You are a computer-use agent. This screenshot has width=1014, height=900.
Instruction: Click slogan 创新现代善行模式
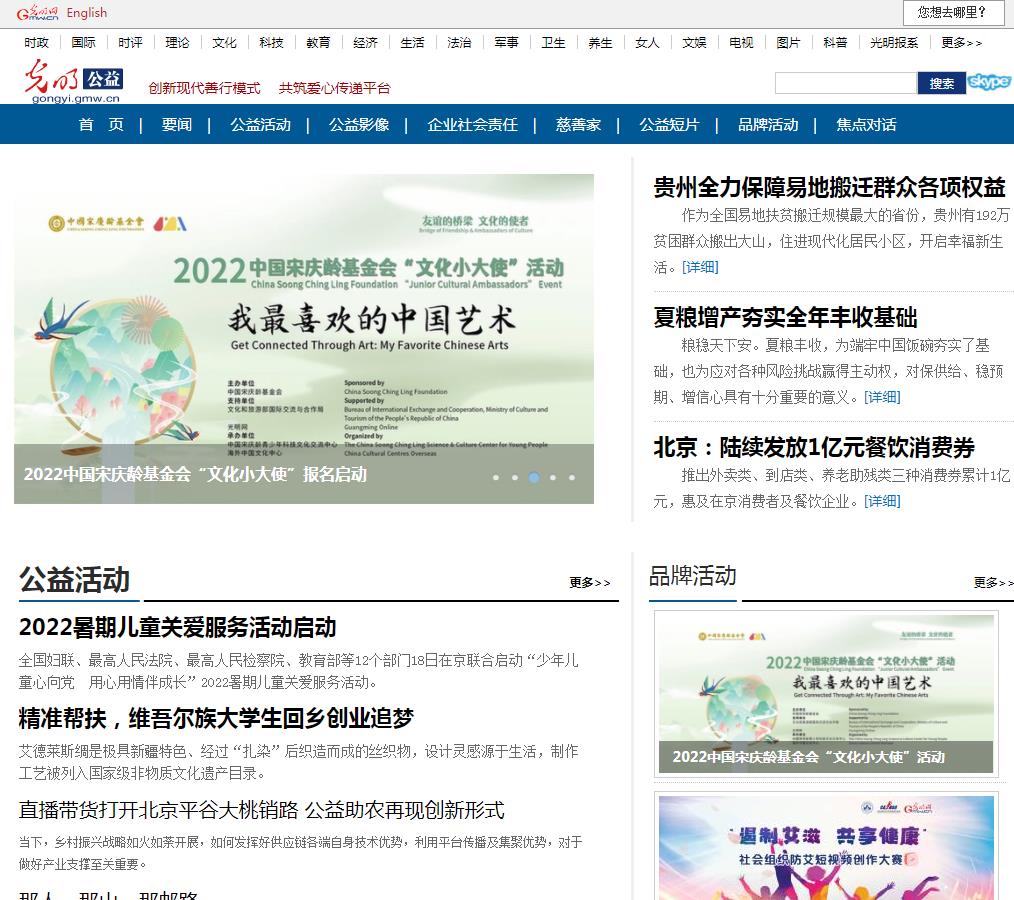coord(204,88)
